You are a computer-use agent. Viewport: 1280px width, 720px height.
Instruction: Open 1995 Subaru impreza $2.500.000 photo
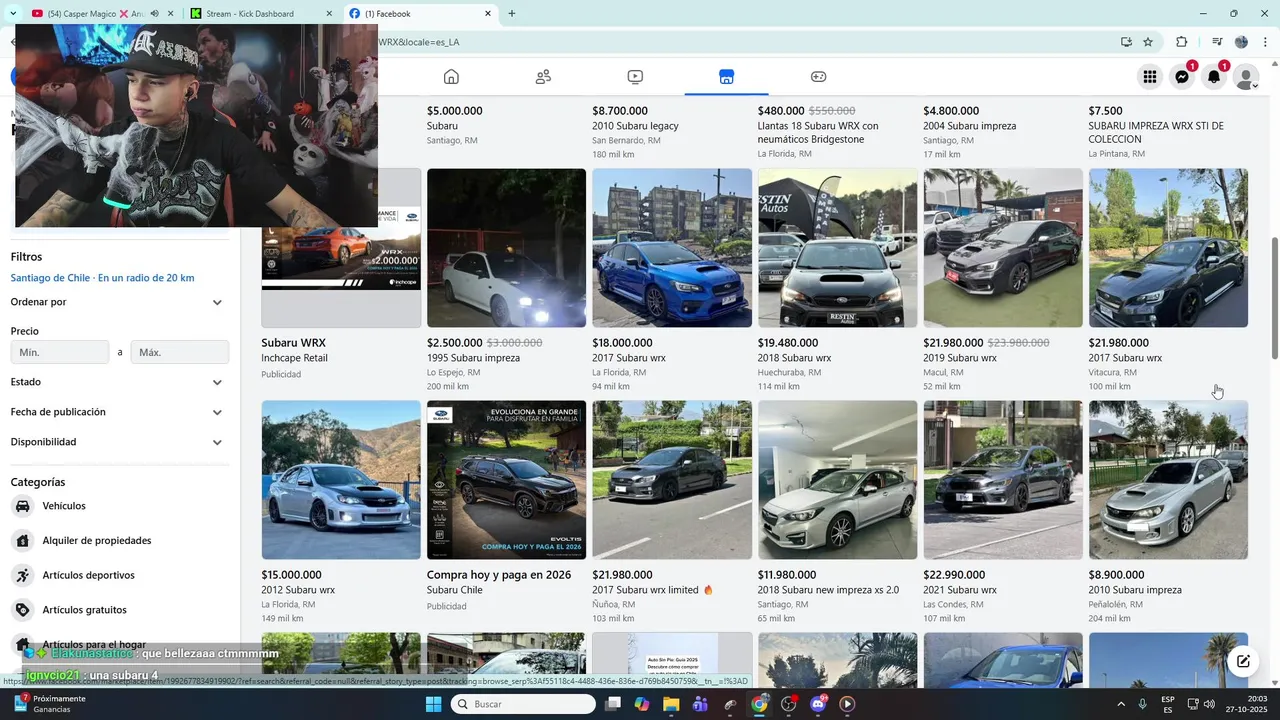click(506, 248)
